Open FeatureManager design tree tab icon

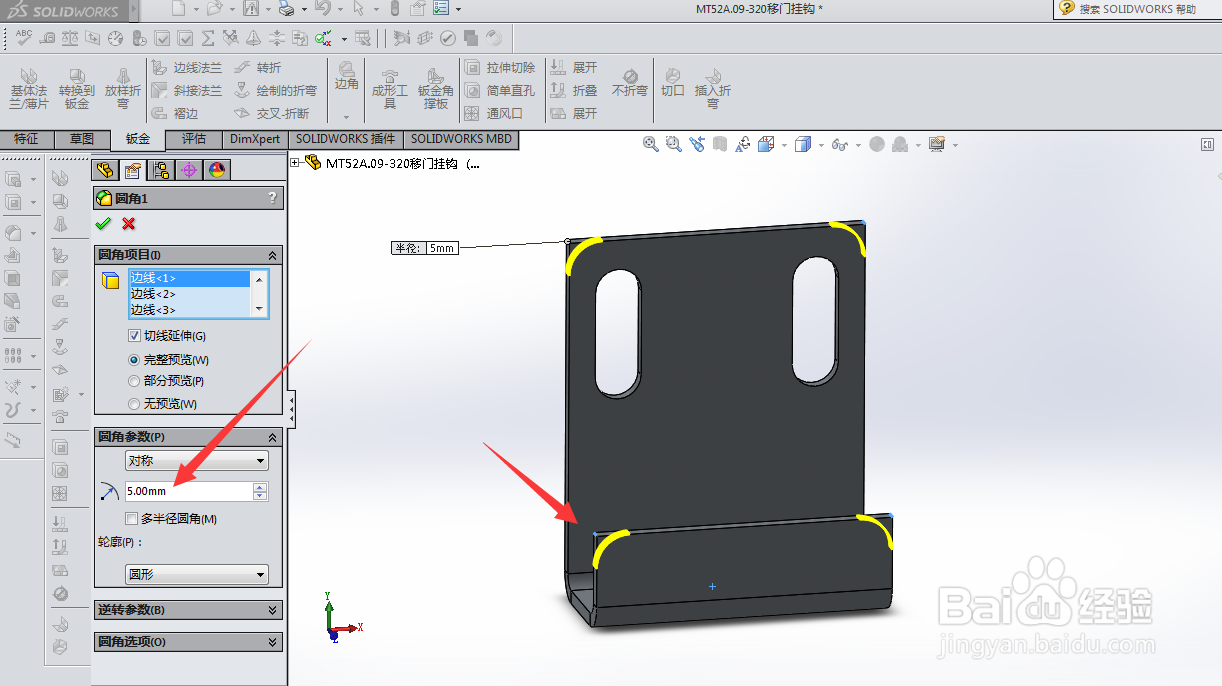(104, 170)
